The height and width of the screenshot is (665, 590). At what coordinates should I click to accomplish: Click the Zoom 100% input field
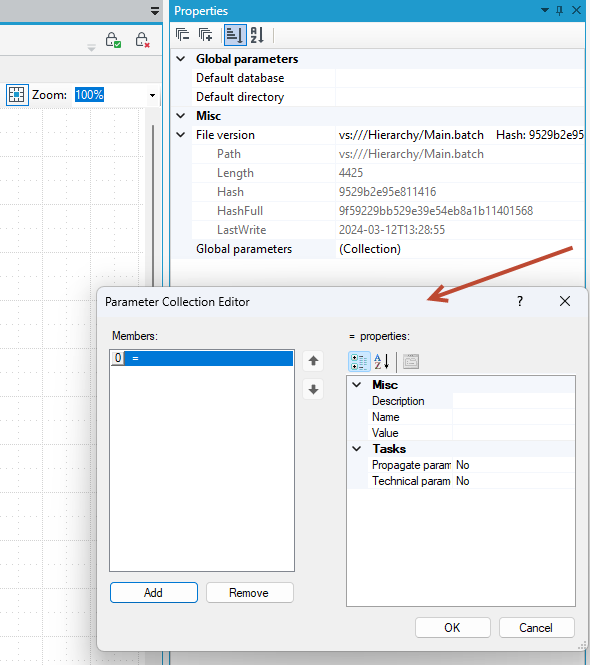pos(110,95)
